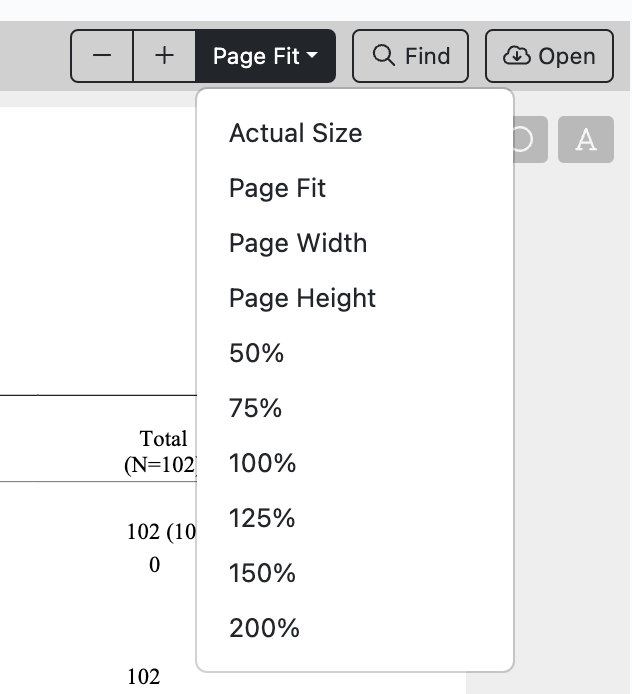Collapse the Page Fit zoom dropdown
Screen dimensions: 632x694
(265, 56)
